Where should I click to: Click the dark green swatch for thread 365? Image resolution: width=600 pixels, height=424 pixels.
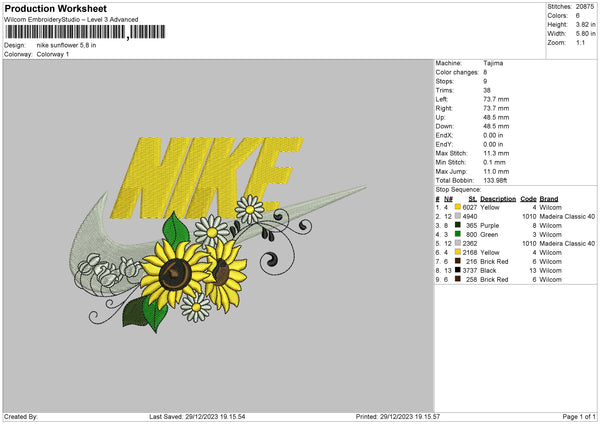point(458,225)
